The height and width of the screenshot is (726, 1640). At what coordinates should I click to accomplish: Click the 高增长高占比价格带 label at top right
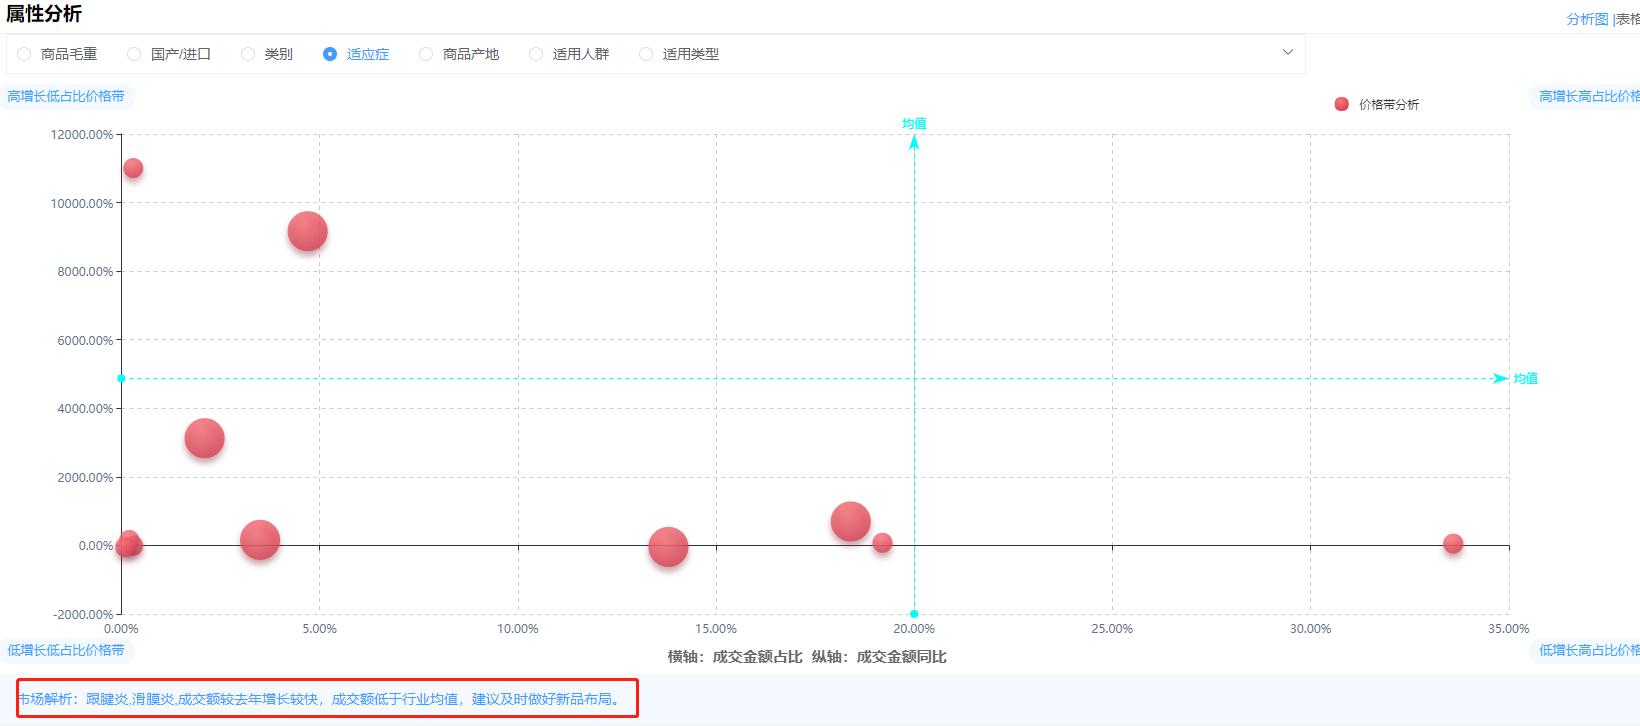click(1586, 96)
